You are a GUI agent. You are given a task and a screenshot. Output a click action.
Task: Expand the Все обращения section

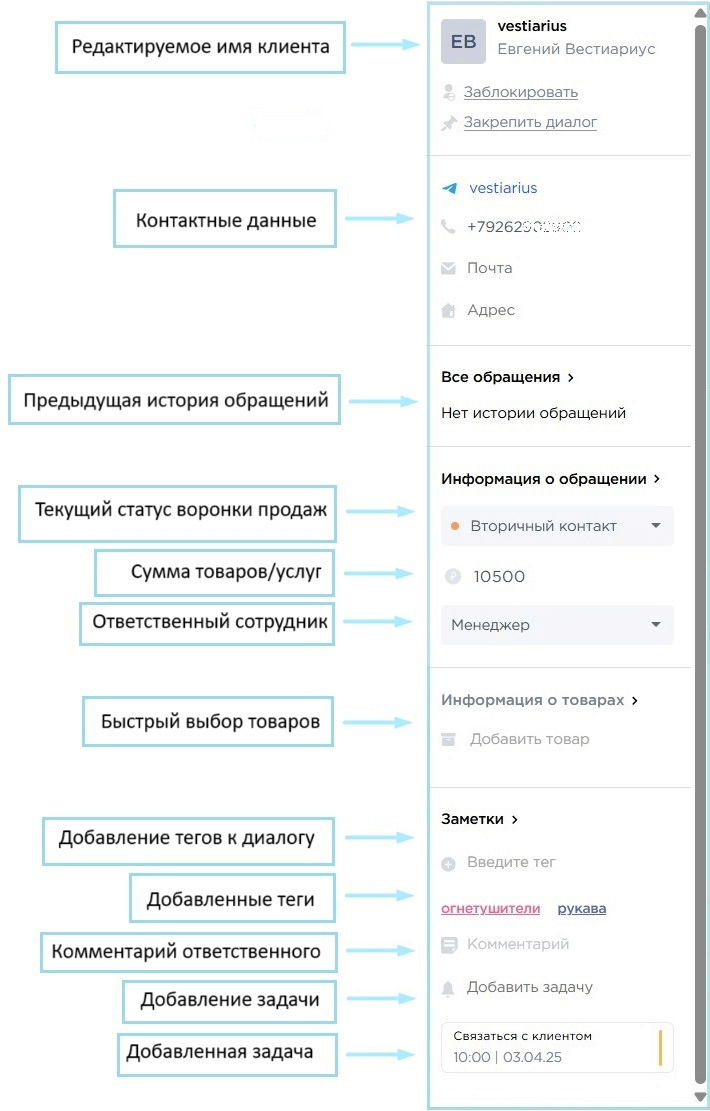pyautogui.click(x=507, y=377)
